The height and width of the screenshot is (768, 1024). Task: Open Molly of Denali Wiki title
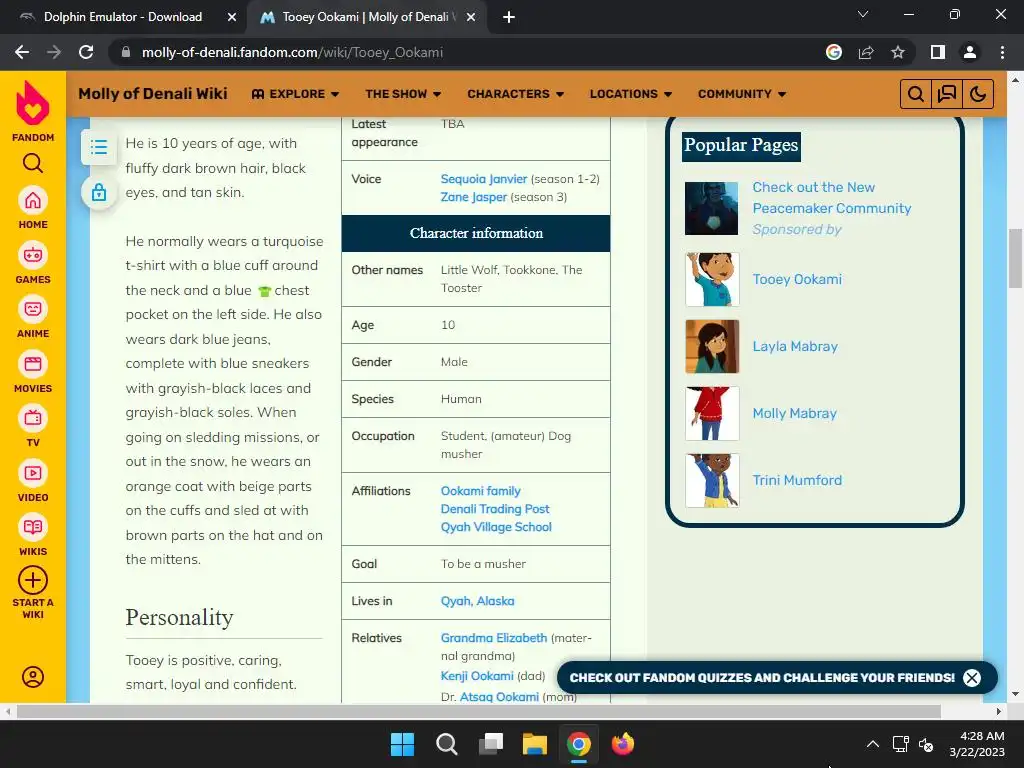(153, 94)
